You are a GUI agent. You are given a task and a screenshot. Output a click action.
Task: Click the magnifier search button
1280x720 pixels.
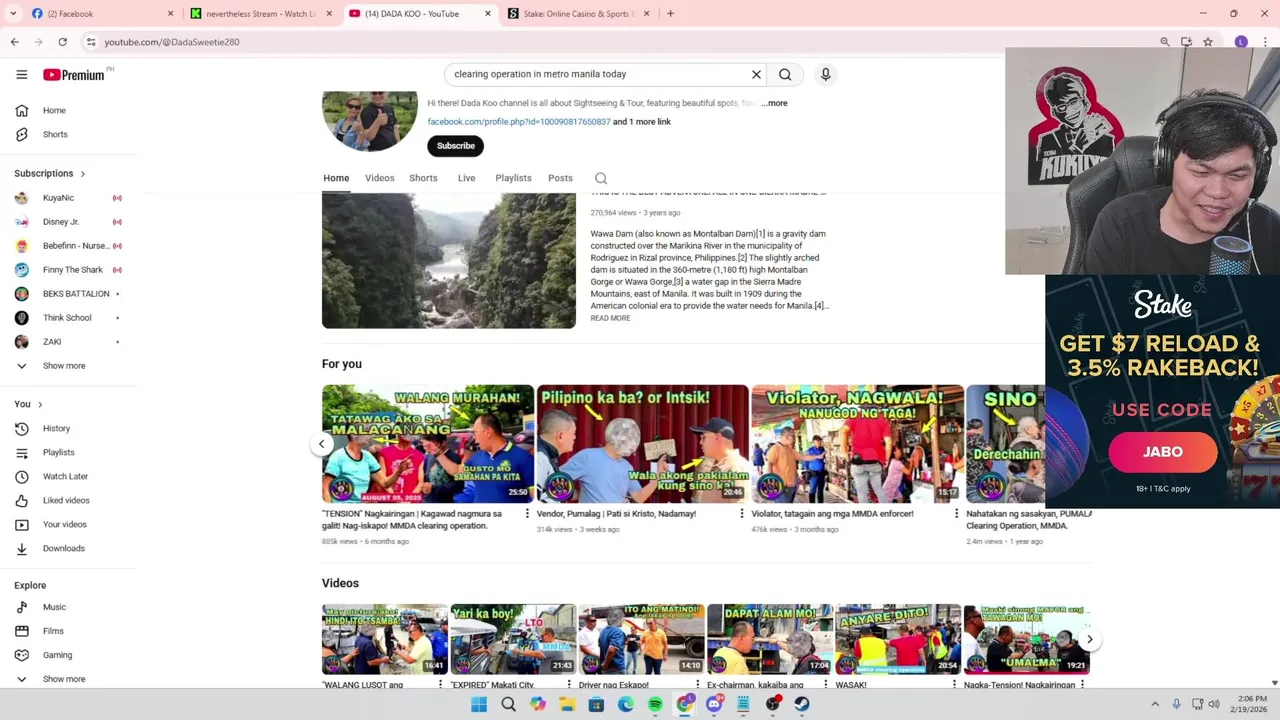[785, 74]
